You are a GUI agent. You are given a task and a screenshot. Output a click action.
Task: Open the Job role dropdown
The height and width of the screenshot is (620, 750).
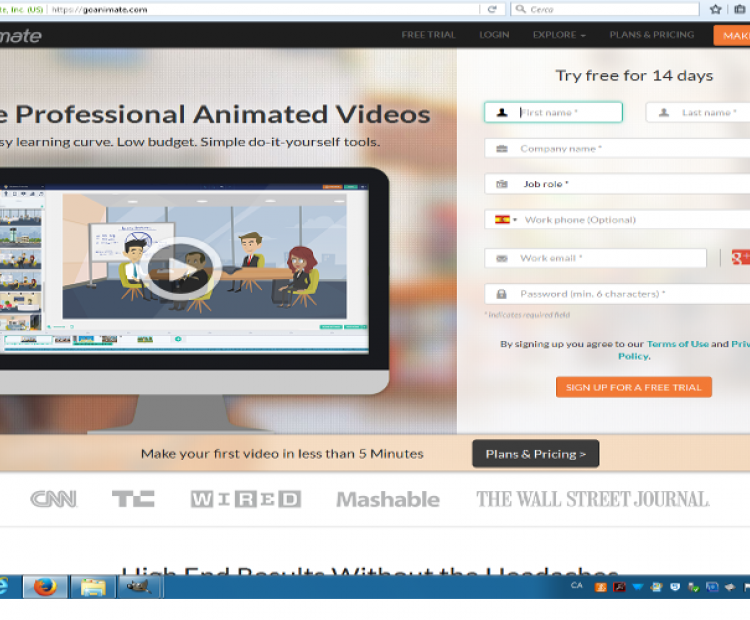[617, 184]
